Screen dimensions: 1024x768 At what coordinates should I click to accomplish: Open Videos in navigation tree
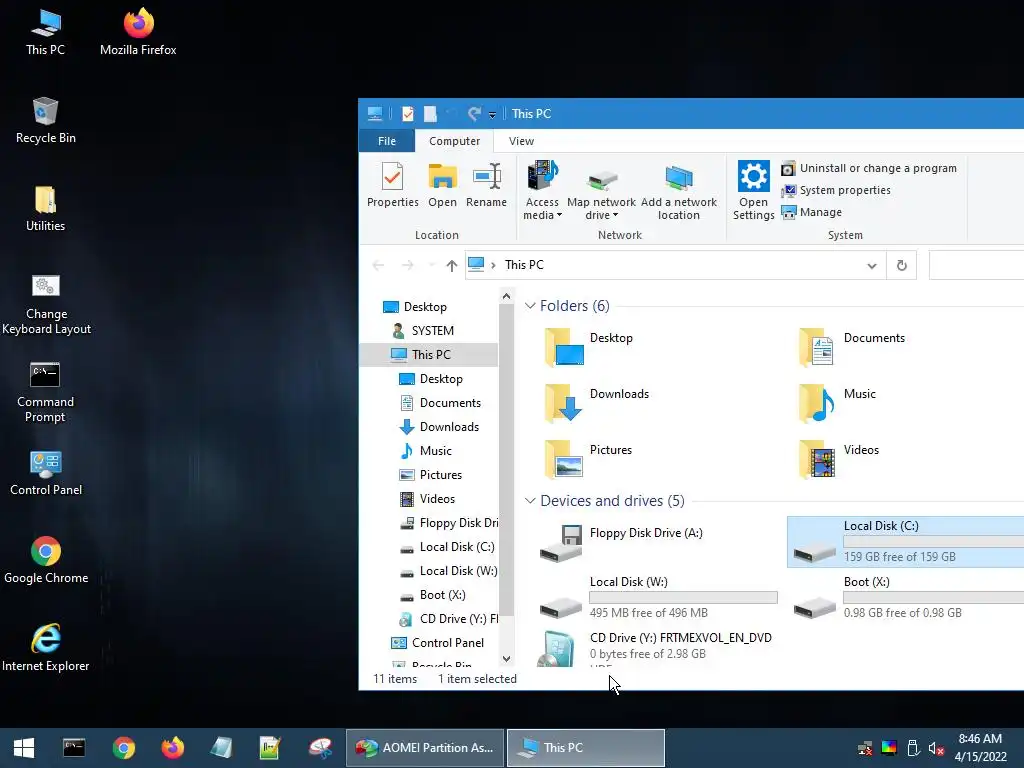coord(427,499)
